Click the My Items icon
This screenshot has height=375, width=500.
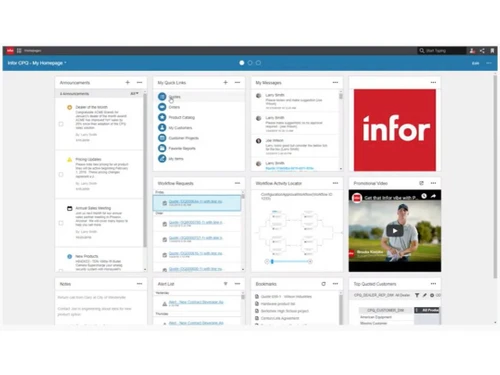[162, 159]
